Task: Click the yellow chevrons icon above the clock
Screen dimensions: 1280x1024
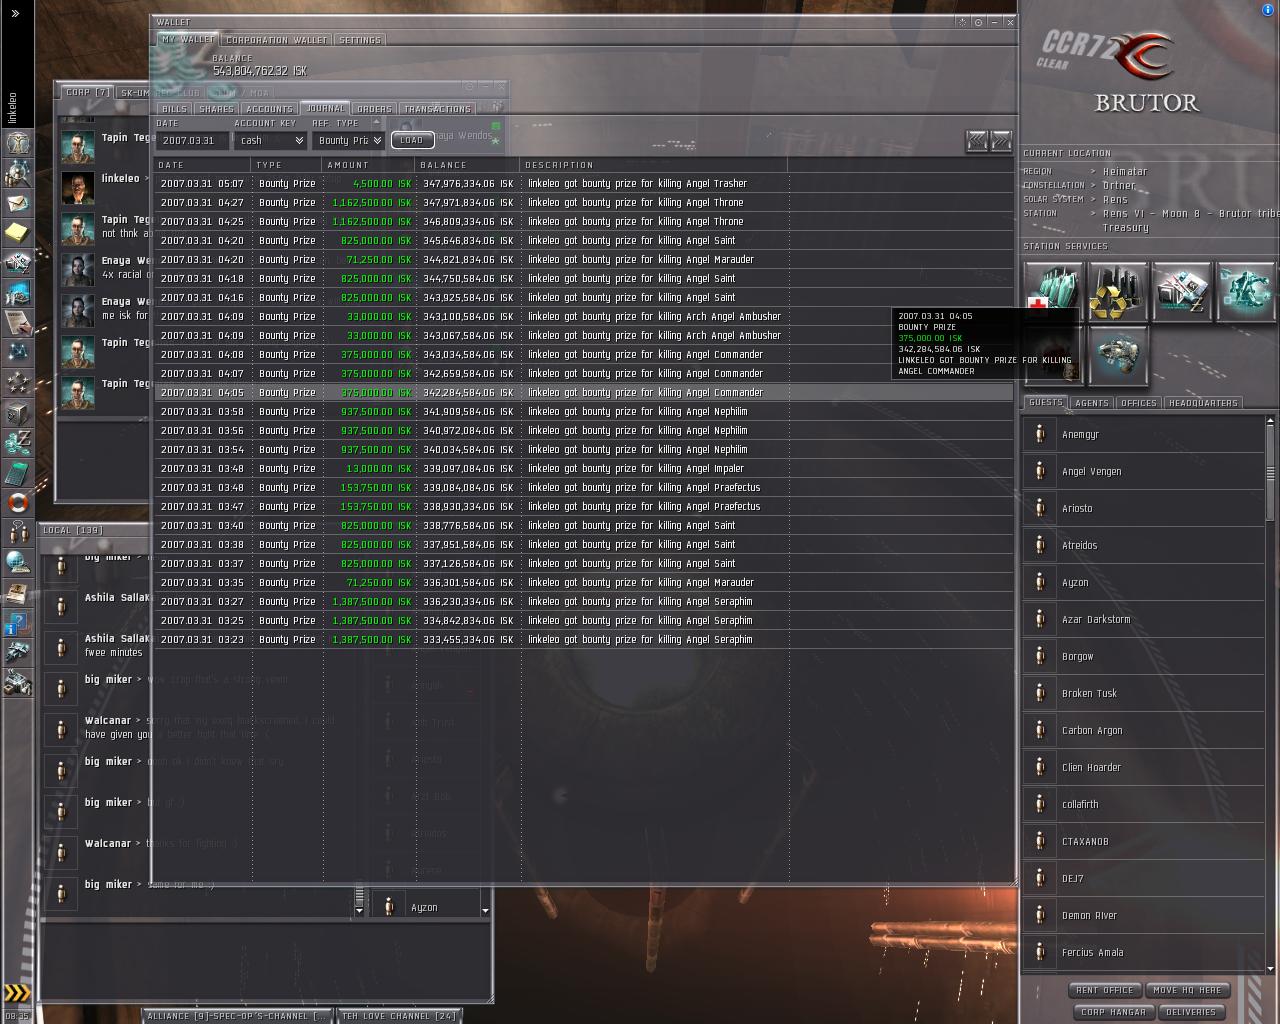Action: coord(18,993)
